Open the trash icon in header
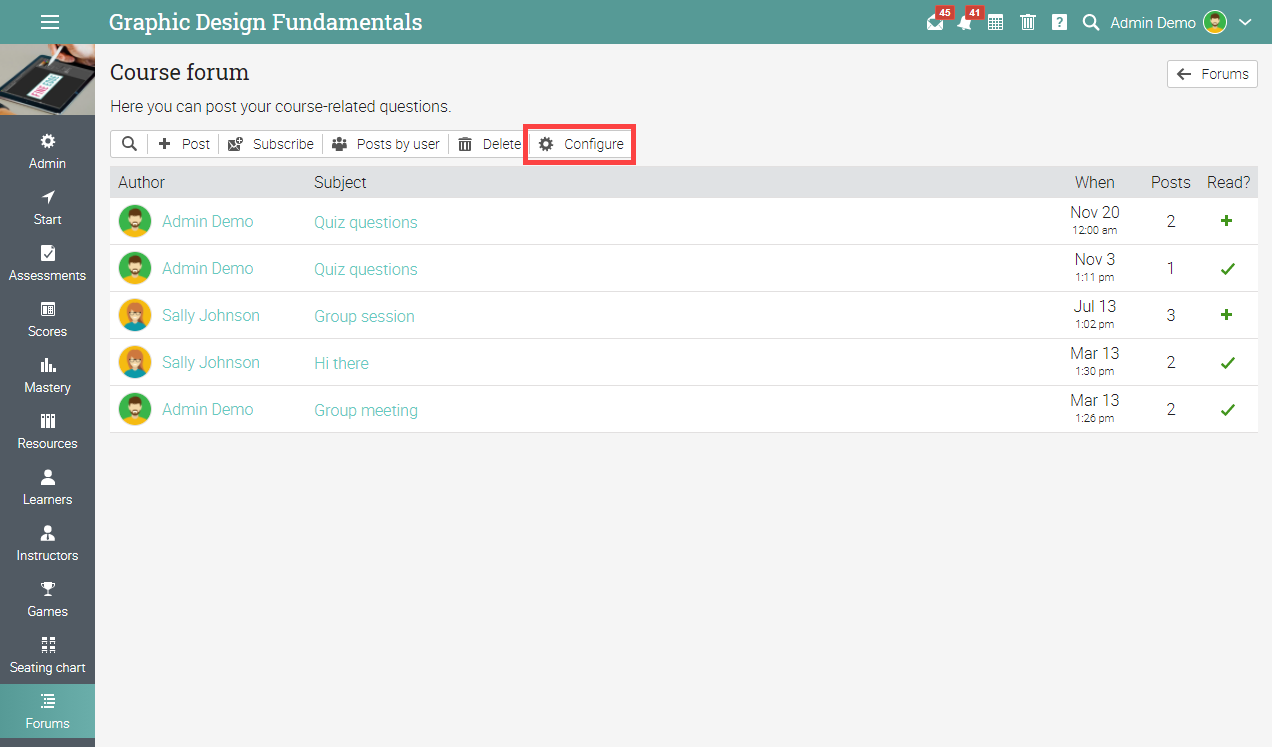This screenshot has height=747, width=1272. point(1028,22)
